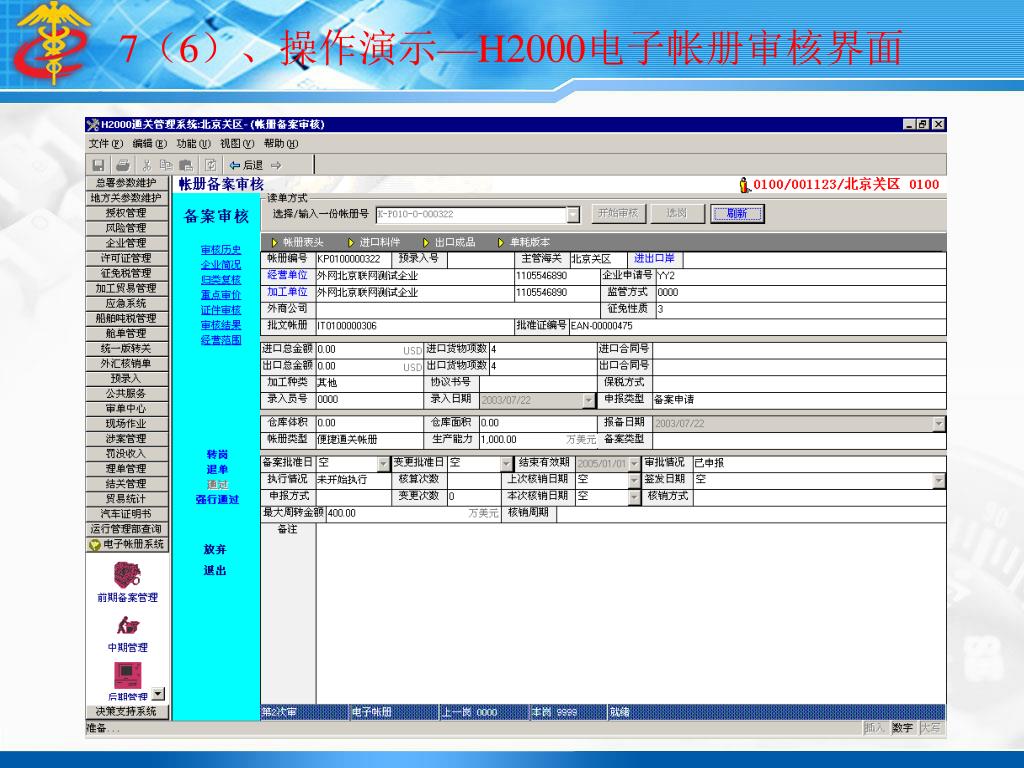
Task: Expand the 录入日期 date dropdown
Action: (x=588, y=400)
